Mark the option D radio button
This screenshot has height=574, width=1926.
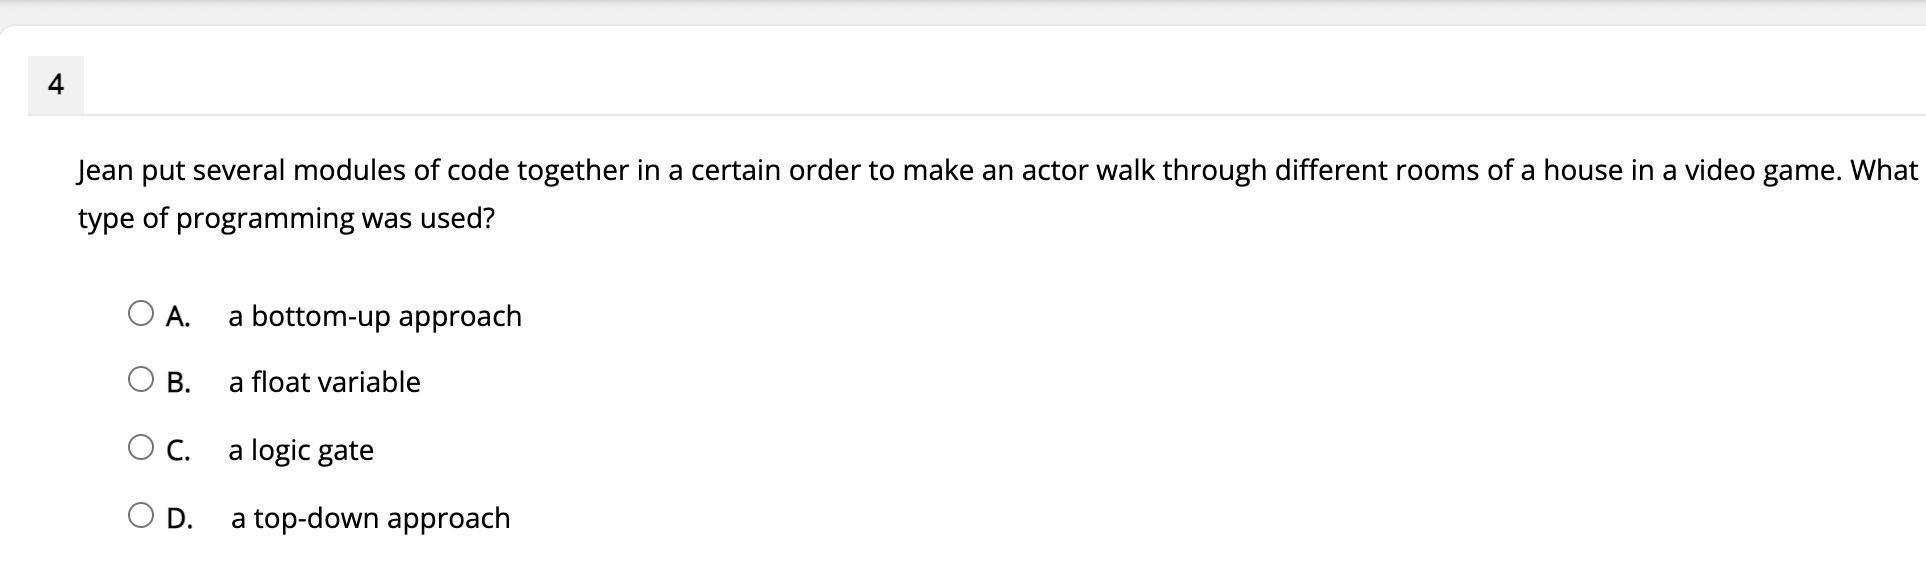(x=141, y=516)
